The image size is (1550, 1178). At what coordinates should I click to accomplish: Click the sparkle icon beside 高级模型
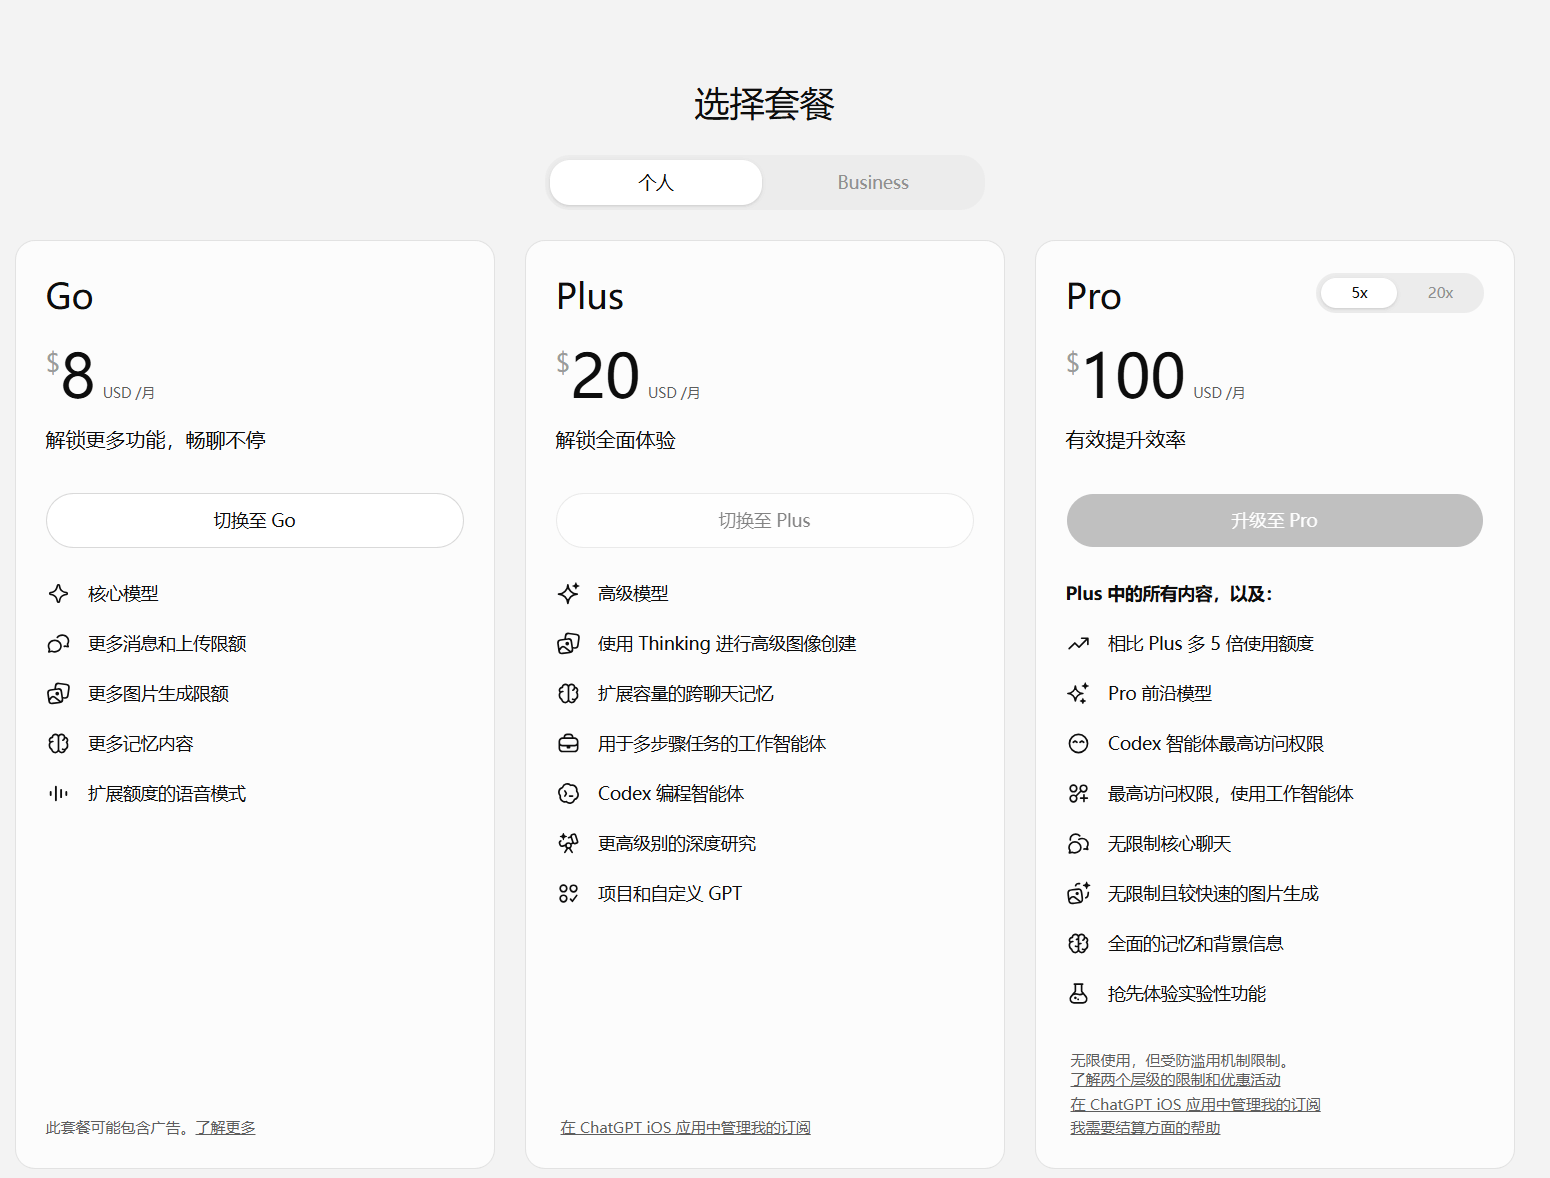point(569,594)
